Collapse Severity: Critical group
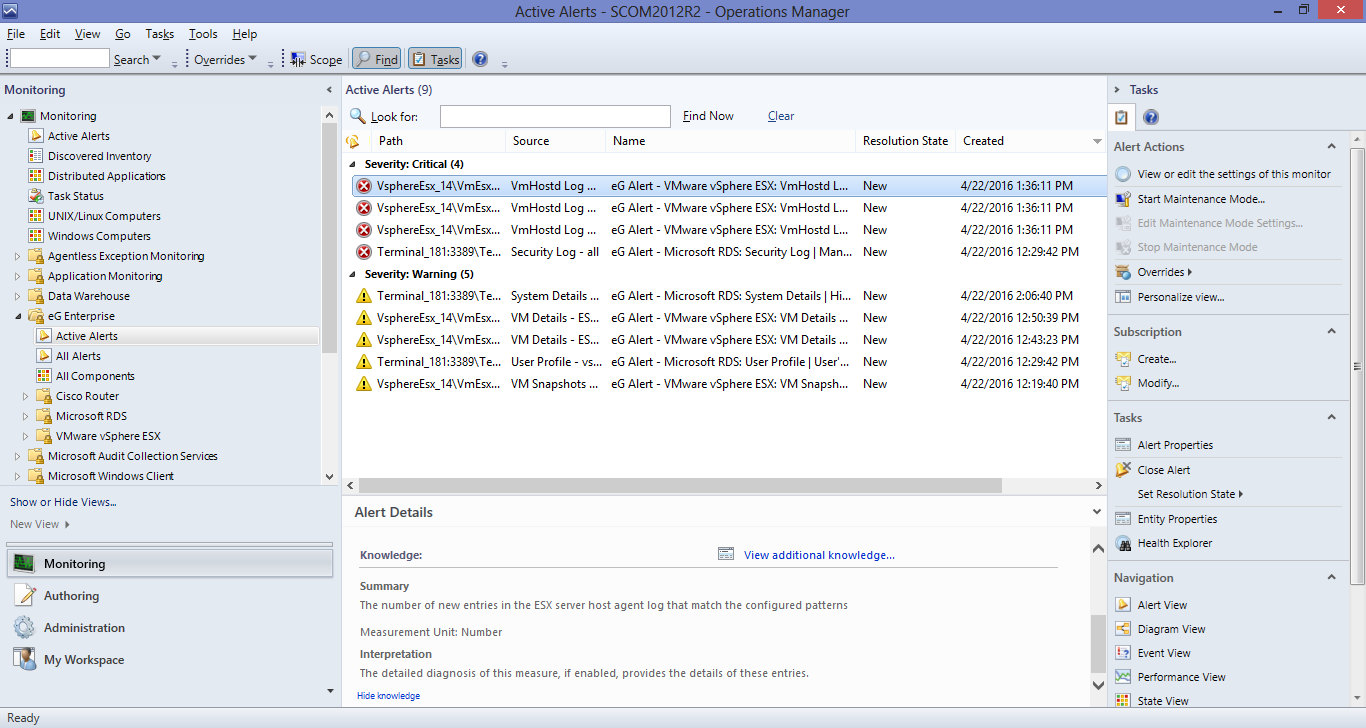The height and width of the screenshot is (728, 1366). [x=352, y=164]
